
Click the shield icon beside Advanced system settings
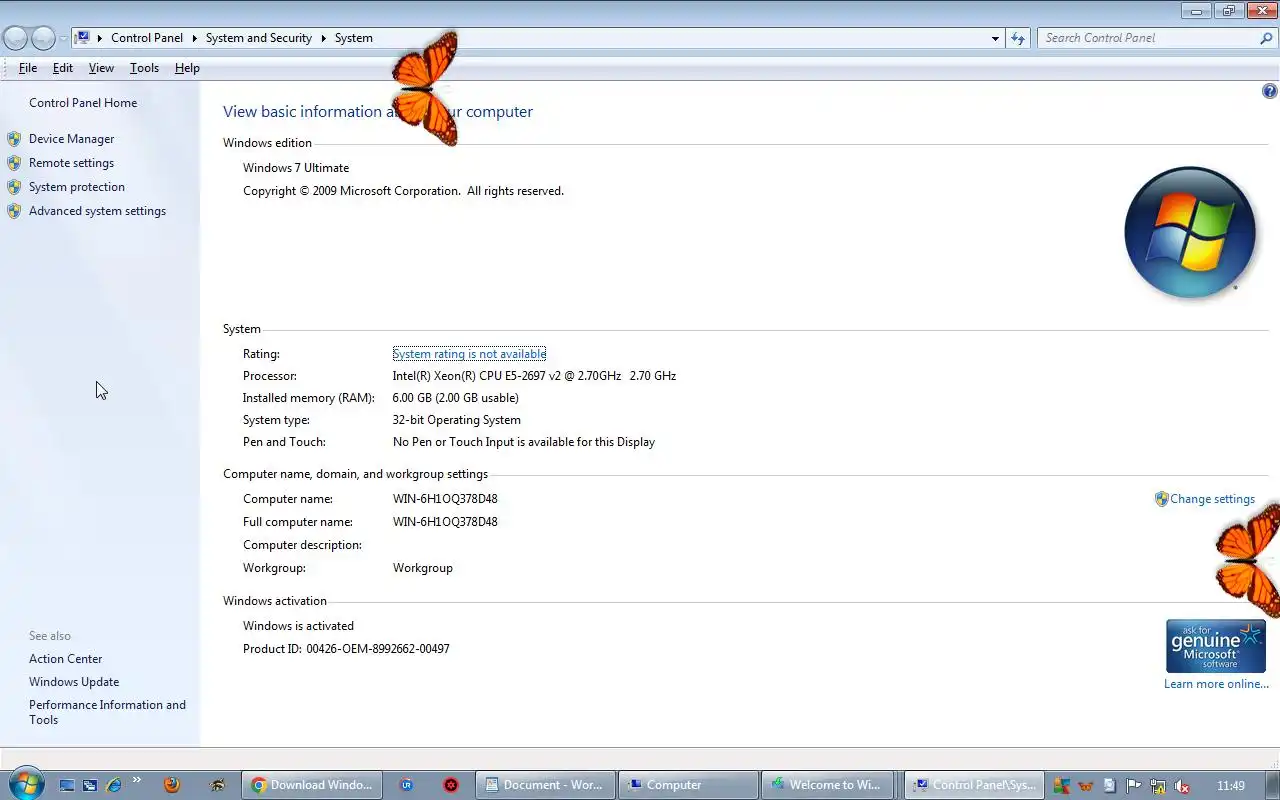(14, 211)
